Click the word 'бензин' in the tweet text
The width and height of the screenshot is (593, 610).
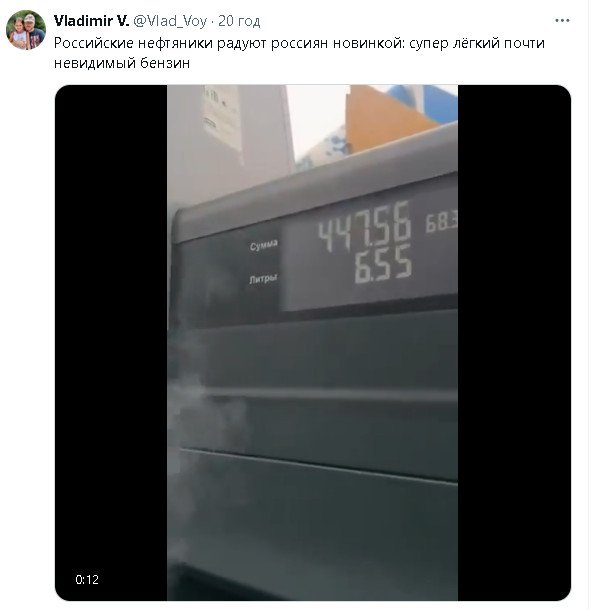[x=165, y=63]
